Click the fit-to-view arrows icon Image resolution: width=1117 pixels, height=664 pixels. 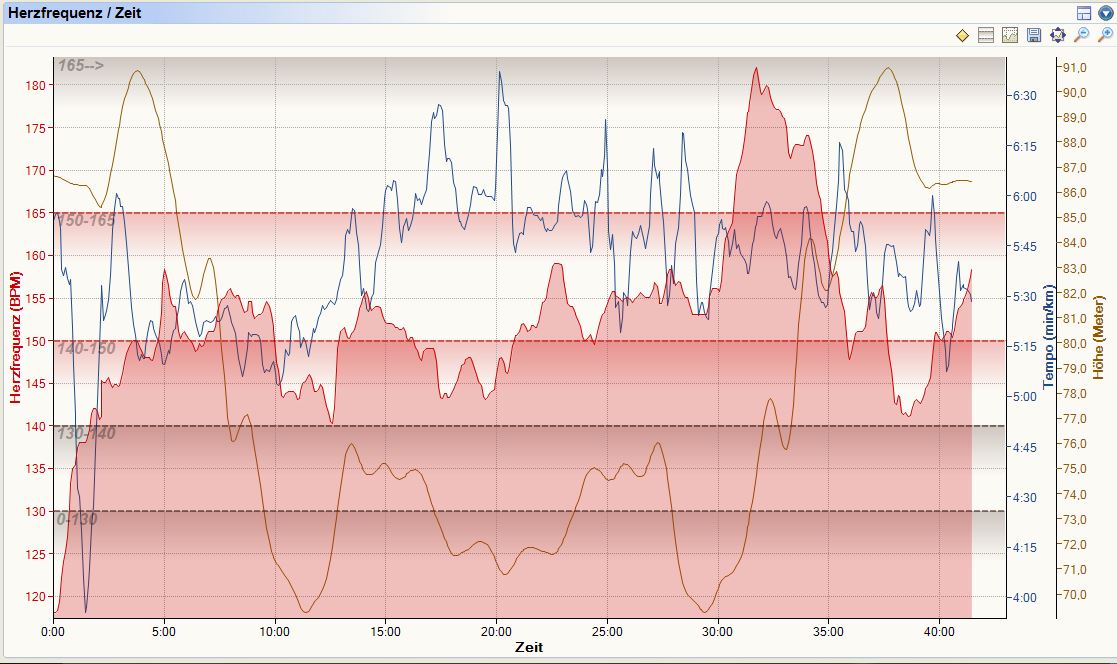[1058, 36]
